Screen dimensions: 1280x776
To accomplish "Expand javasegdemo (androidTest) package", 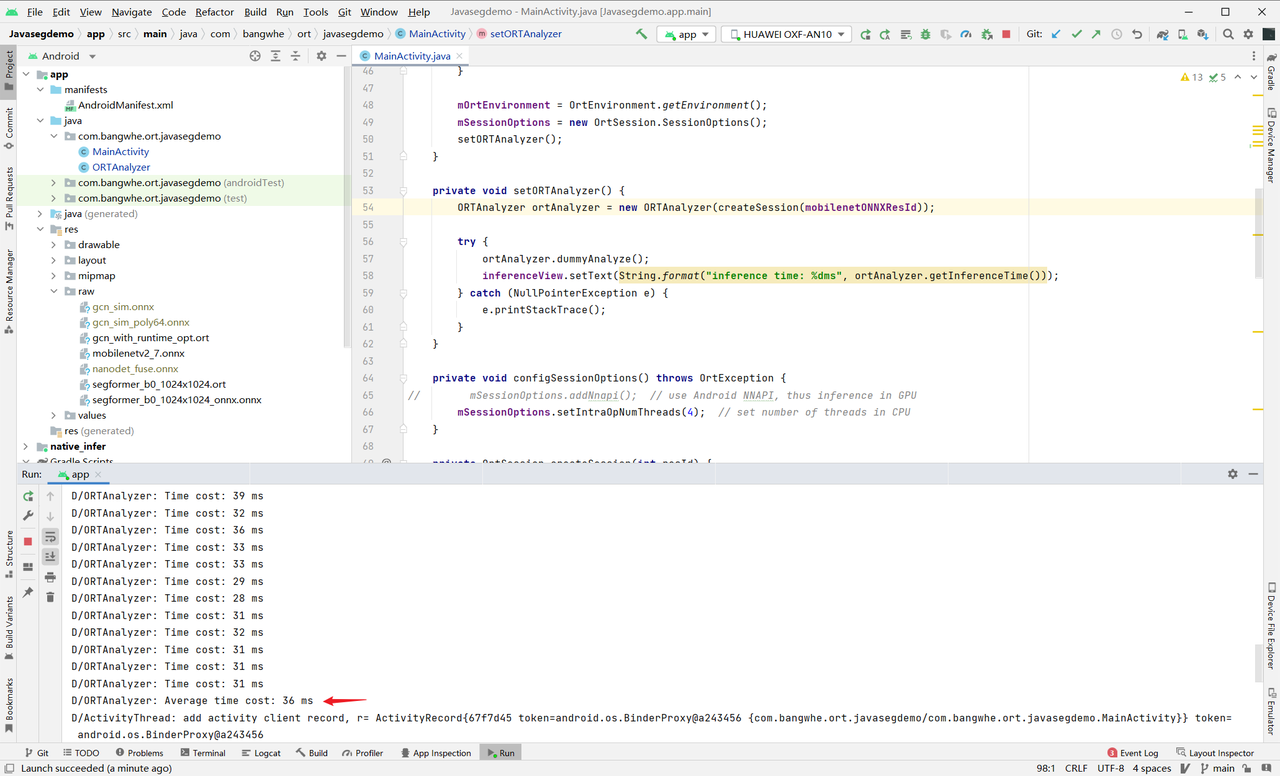I will 54,183.
